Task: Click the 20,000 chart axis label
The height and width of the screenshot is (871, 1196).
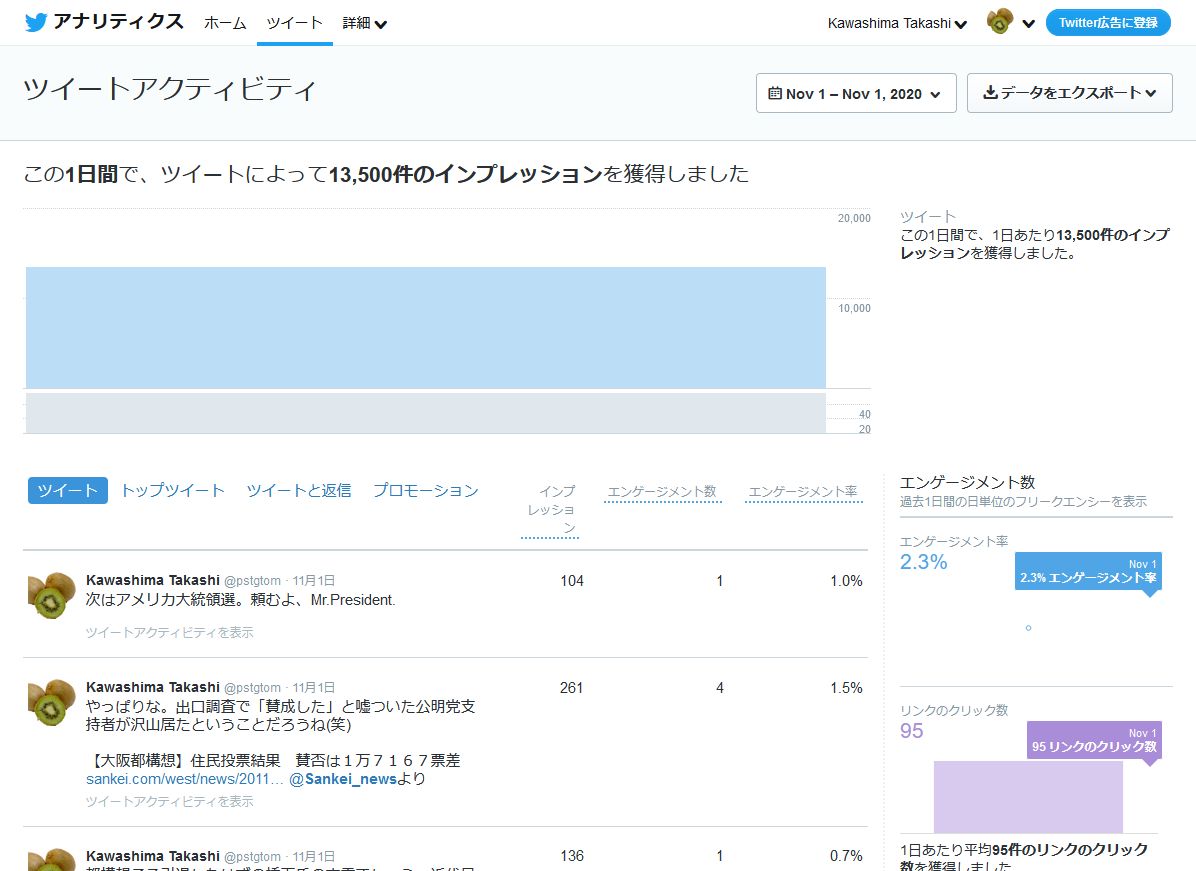Action: point(854,218)
